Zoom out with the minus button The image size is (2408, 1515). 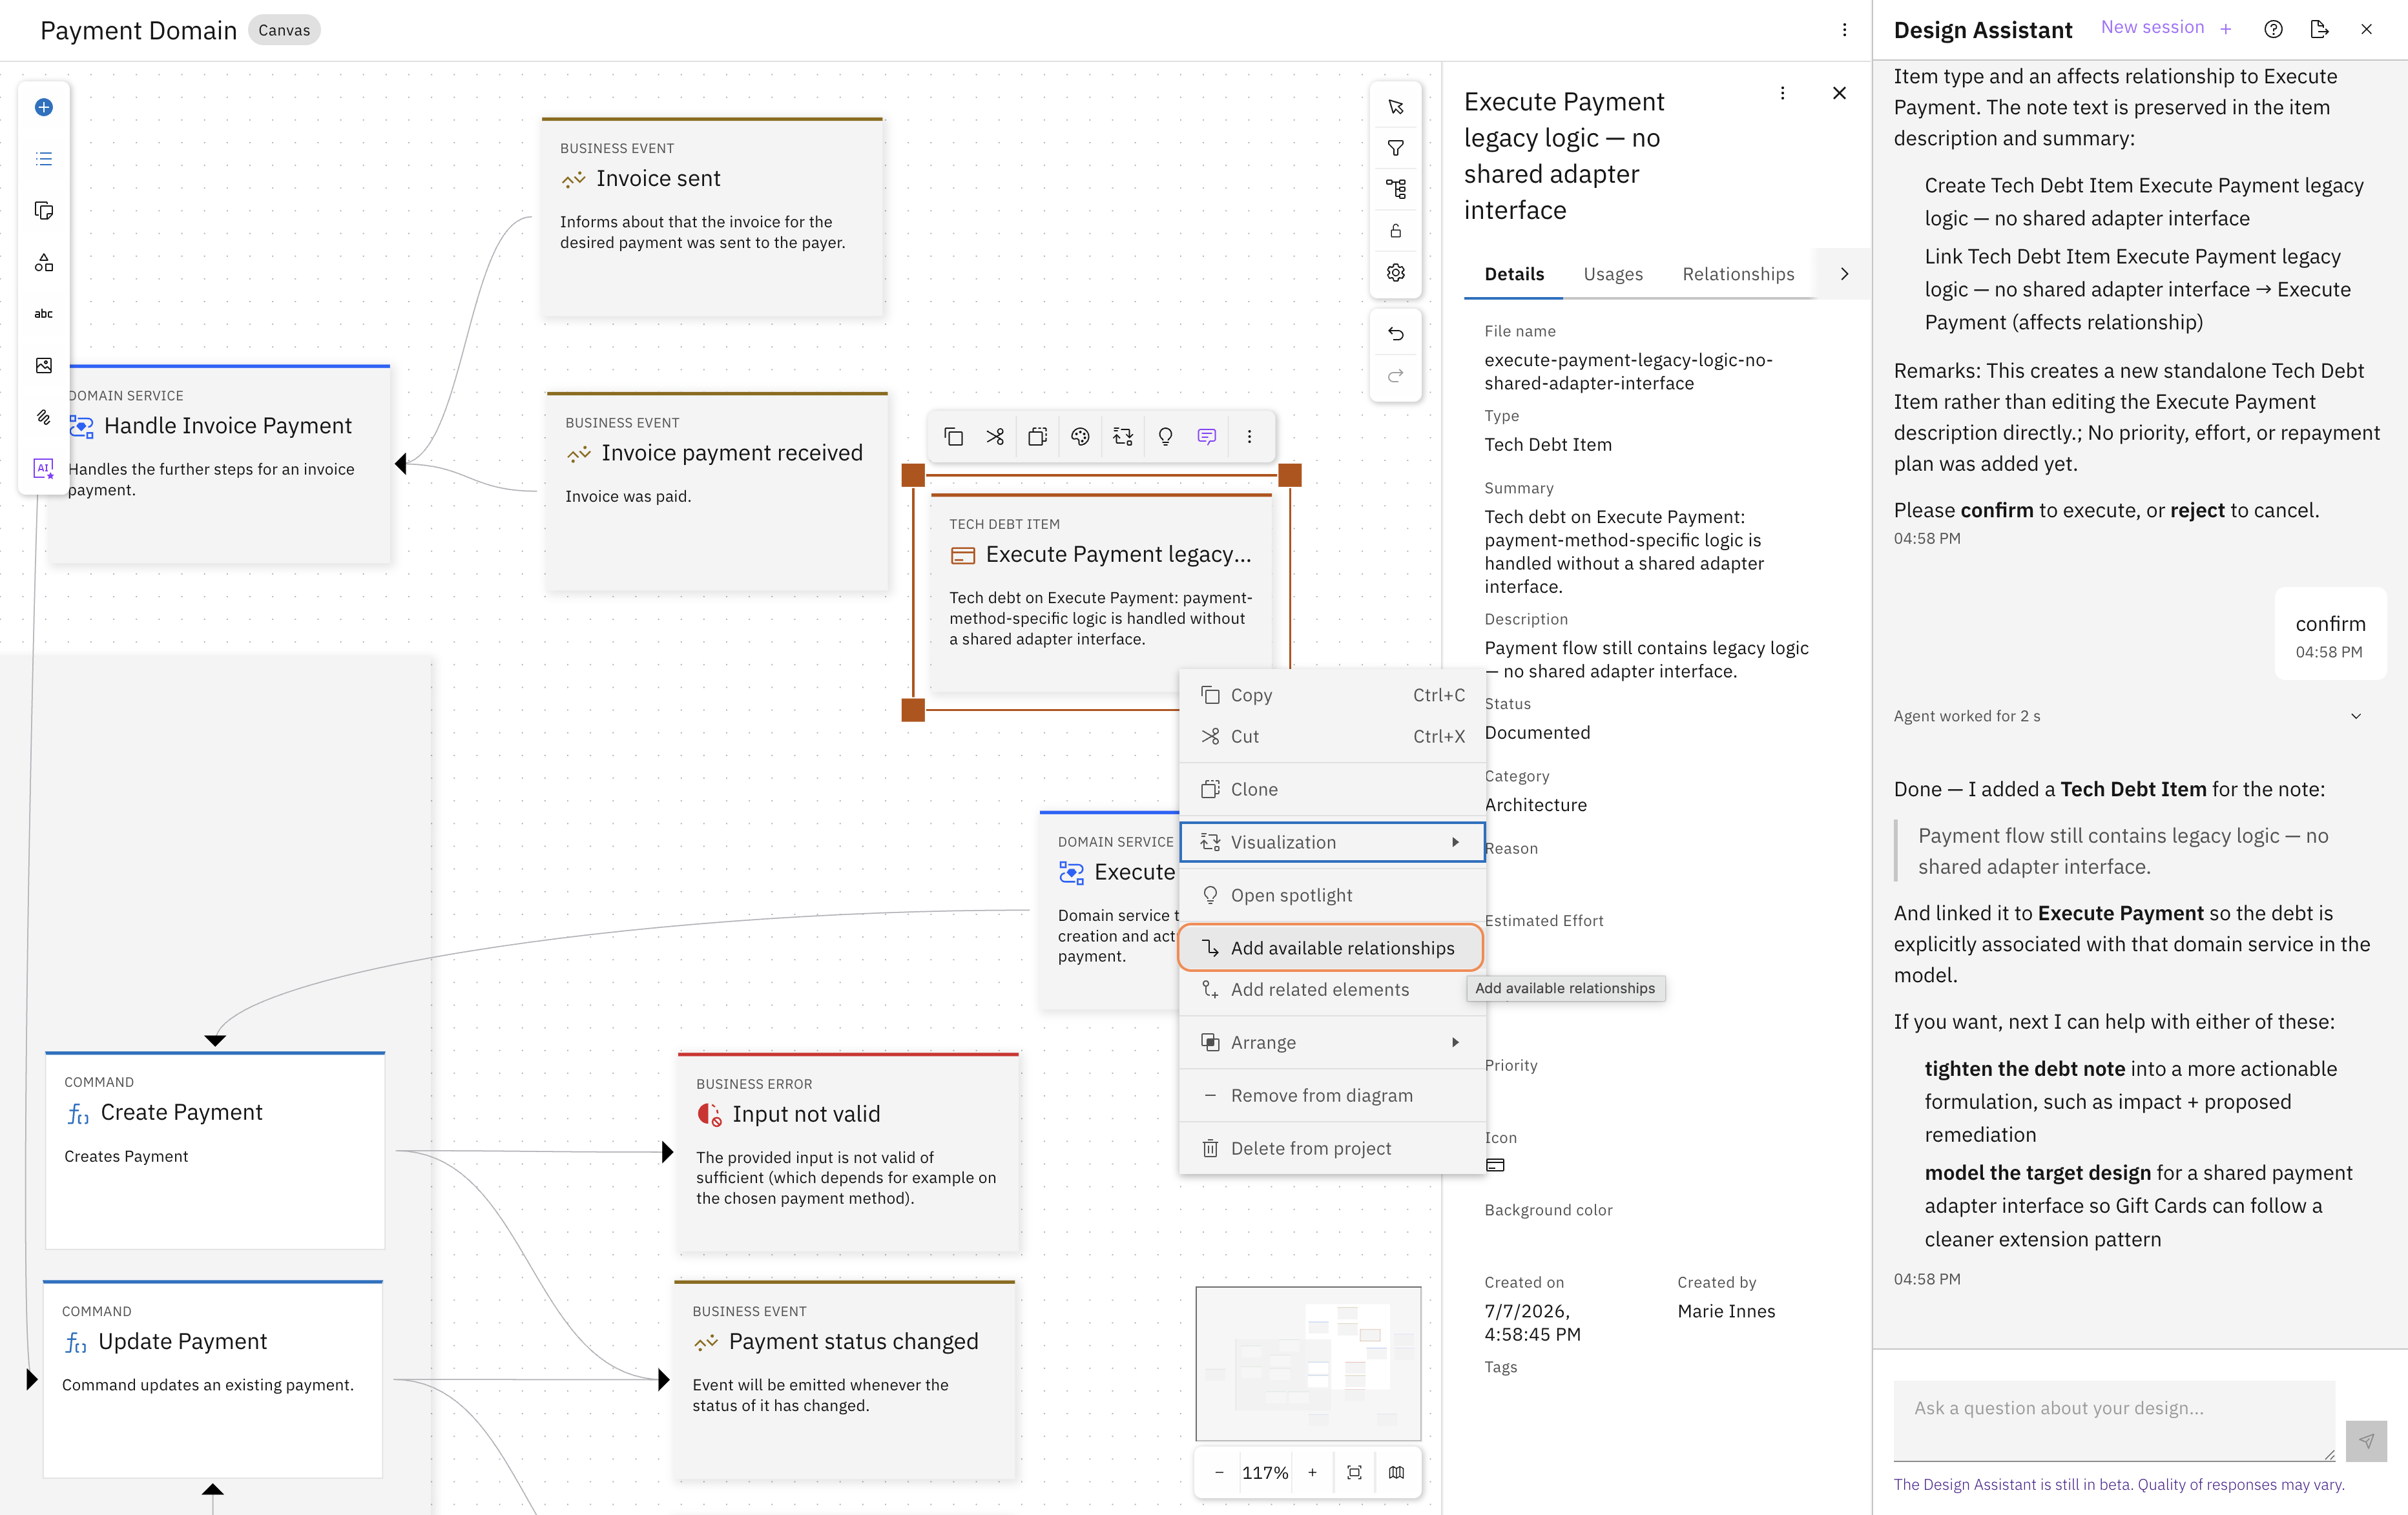[1219, 1472]
